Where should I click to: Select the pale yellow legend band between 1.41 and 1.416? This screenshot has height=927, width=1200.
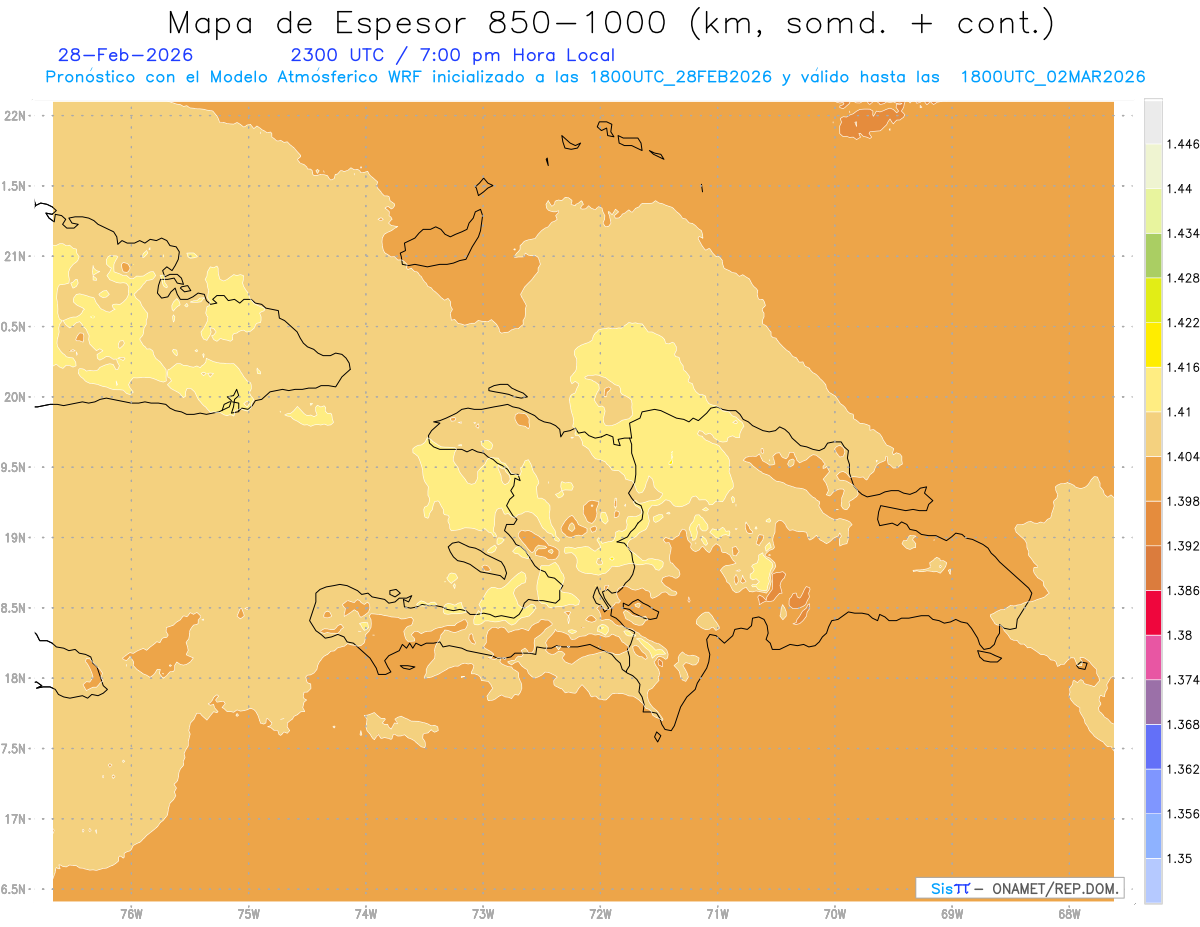tap(1153, 389)
